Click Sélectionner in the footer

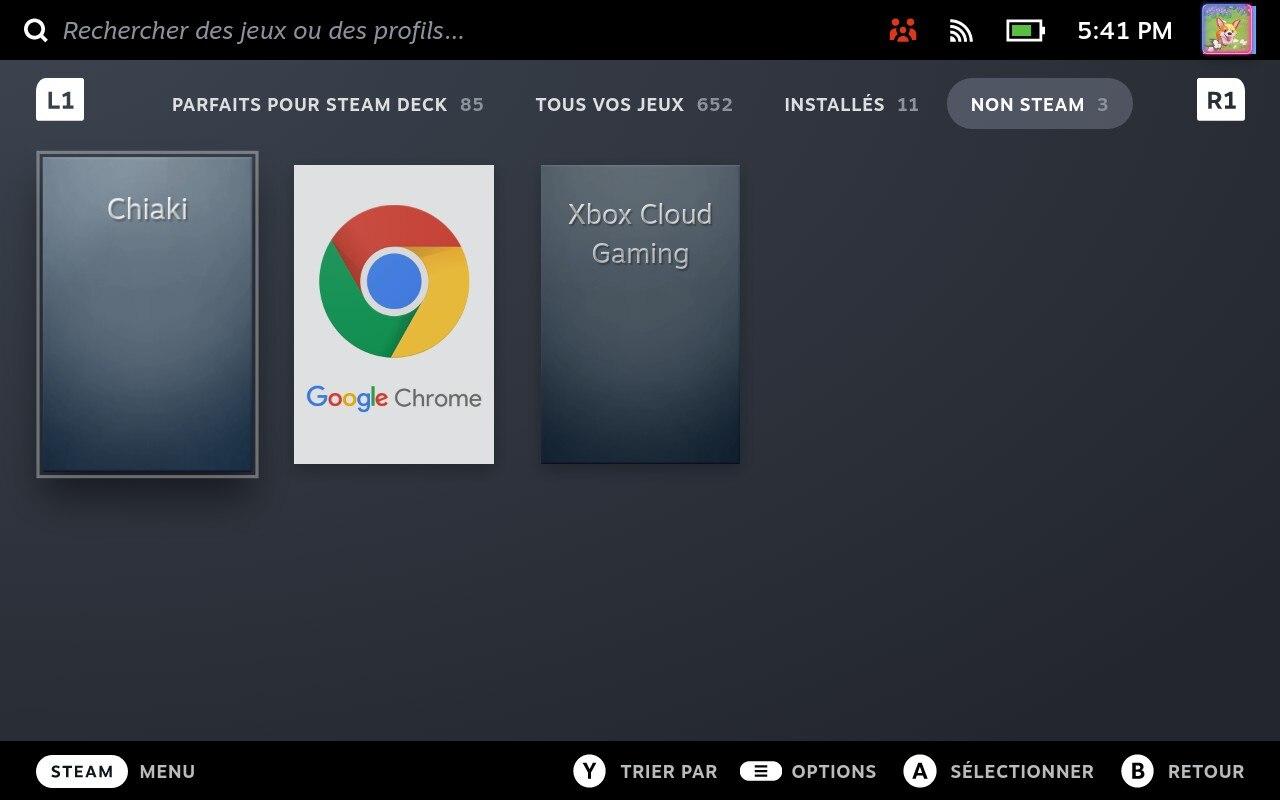click(1022, 772)
